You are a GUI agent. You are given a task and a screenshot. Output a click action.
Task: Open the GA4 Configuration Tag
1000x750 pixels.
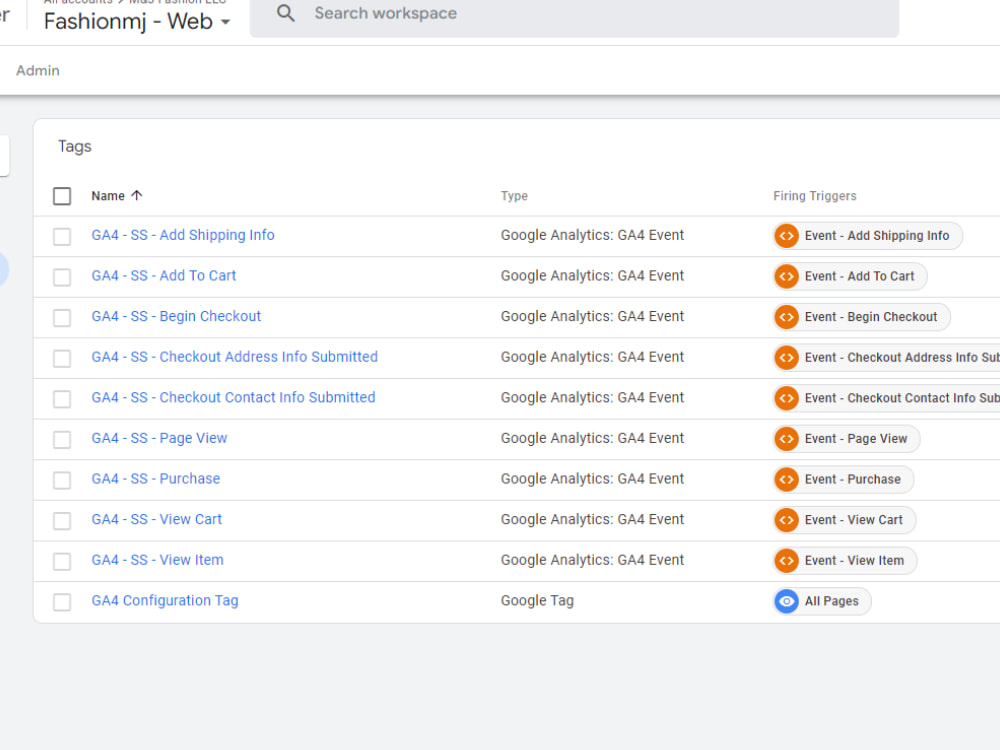click(164, 600)
